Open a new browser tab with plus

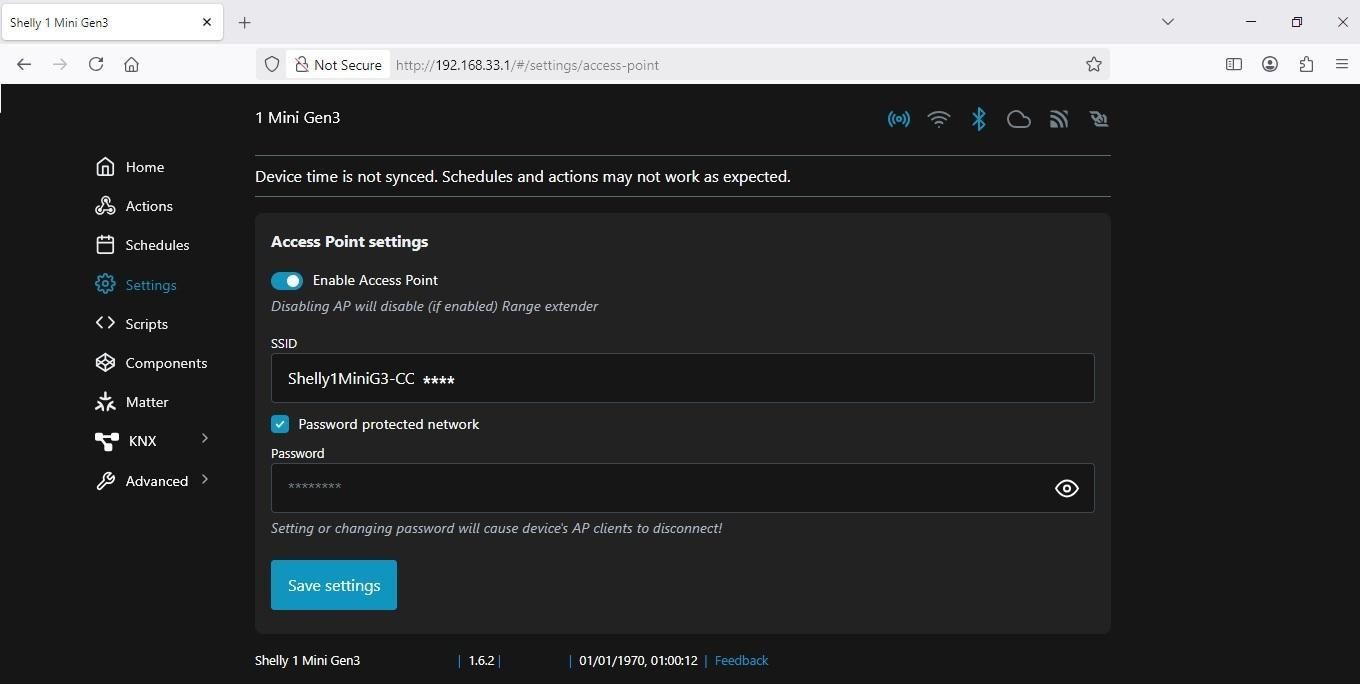click(x=244, y=22)
